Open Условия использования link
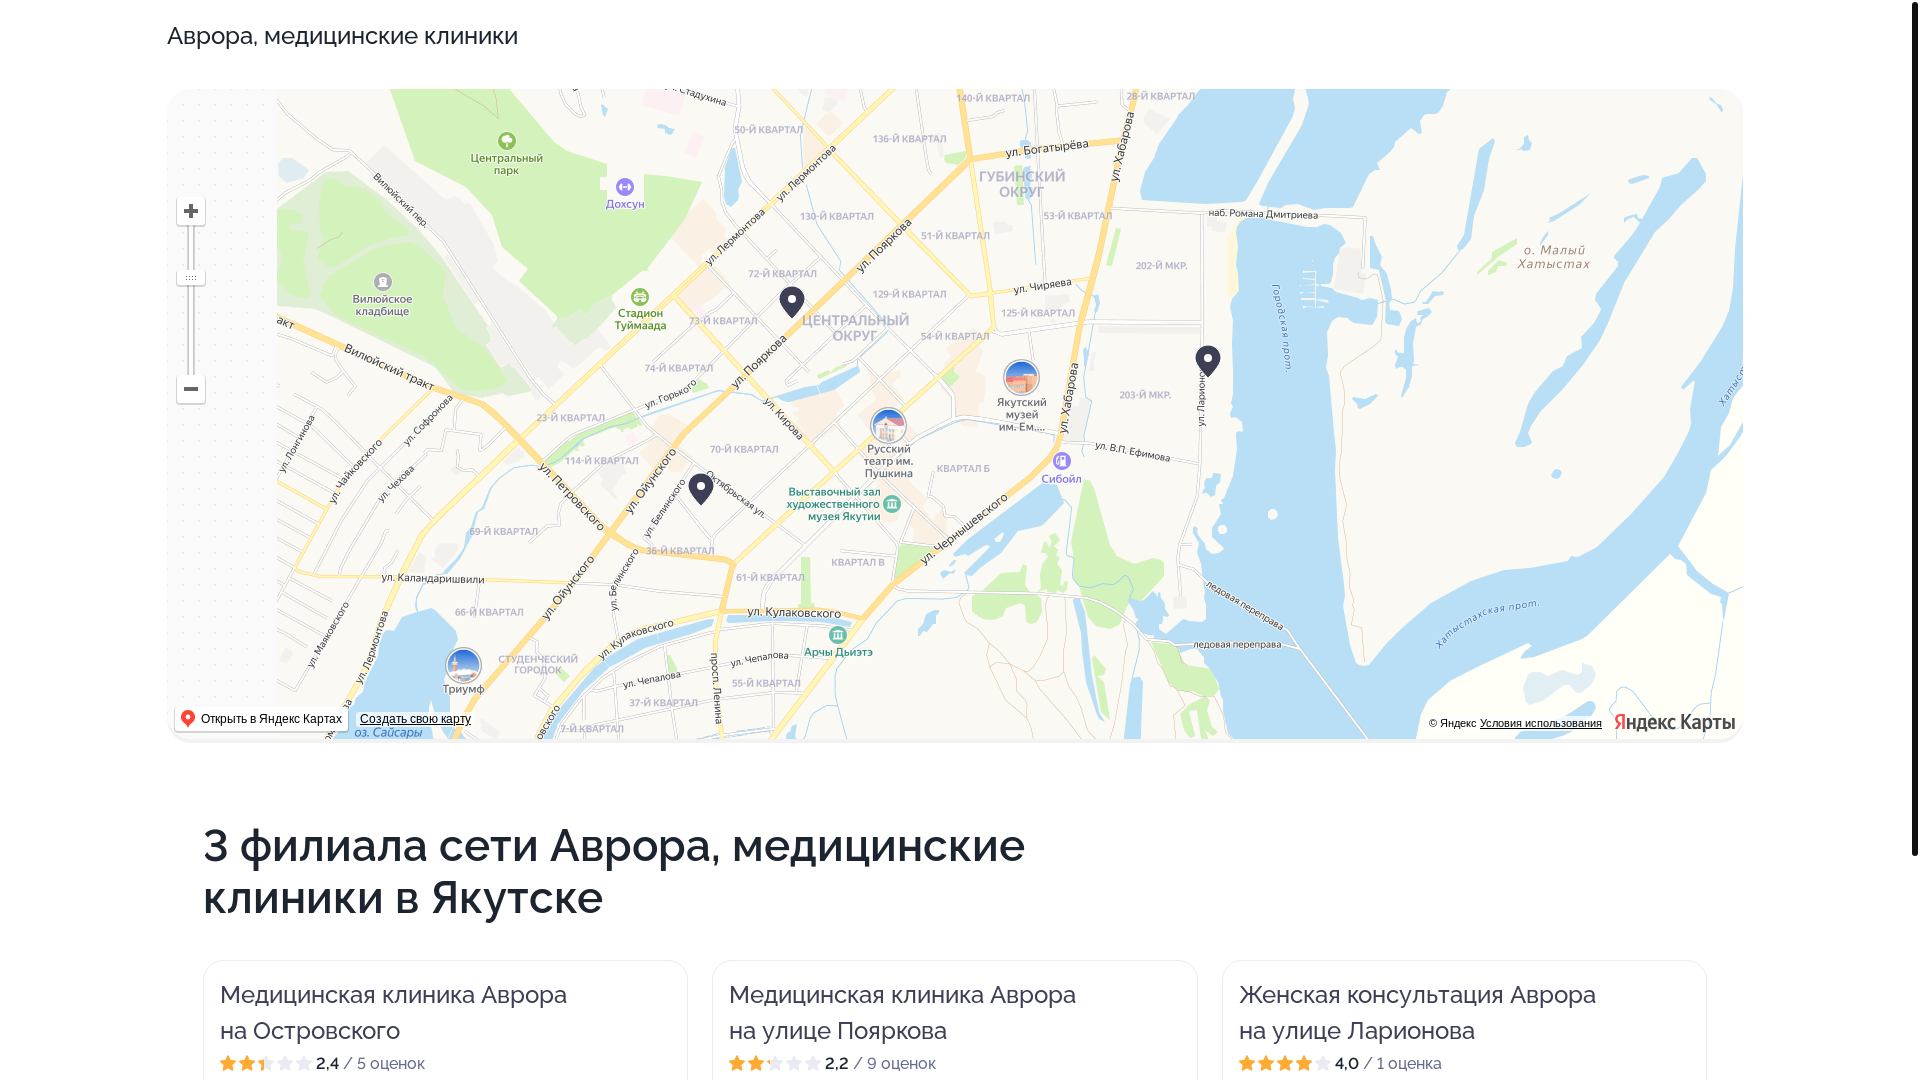 (1540, 723)
